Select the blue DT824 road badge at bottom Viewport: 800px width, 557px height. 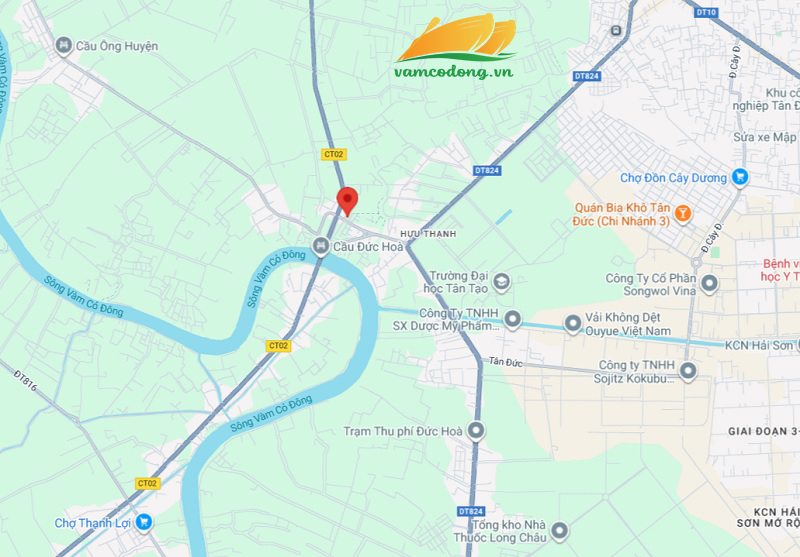(470, 511)
